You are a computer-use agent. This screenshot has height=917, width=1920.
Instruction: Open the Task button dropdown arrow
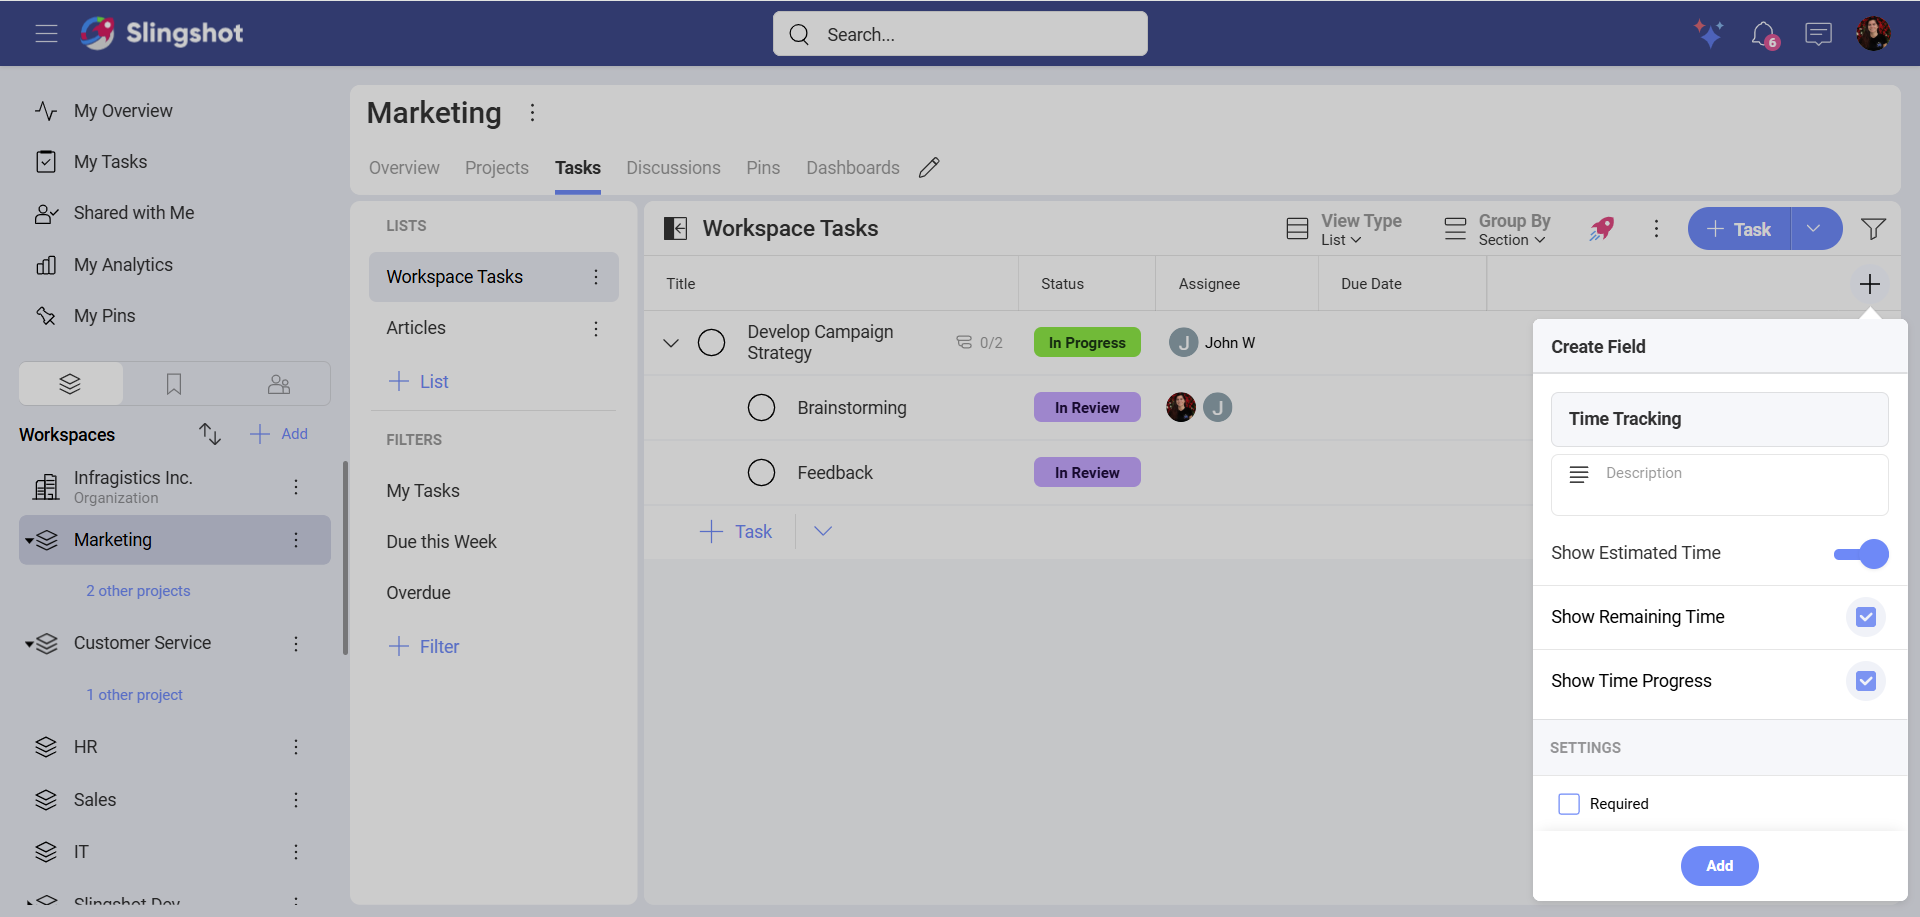tap(1814, 229)
